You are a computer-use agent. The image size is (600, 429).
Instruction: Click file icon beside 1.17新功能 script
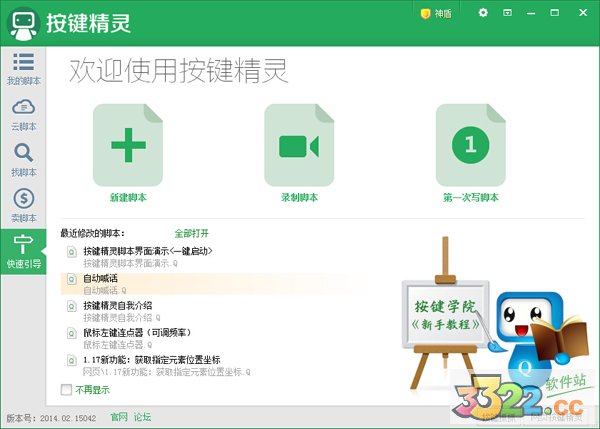[72, 360]
